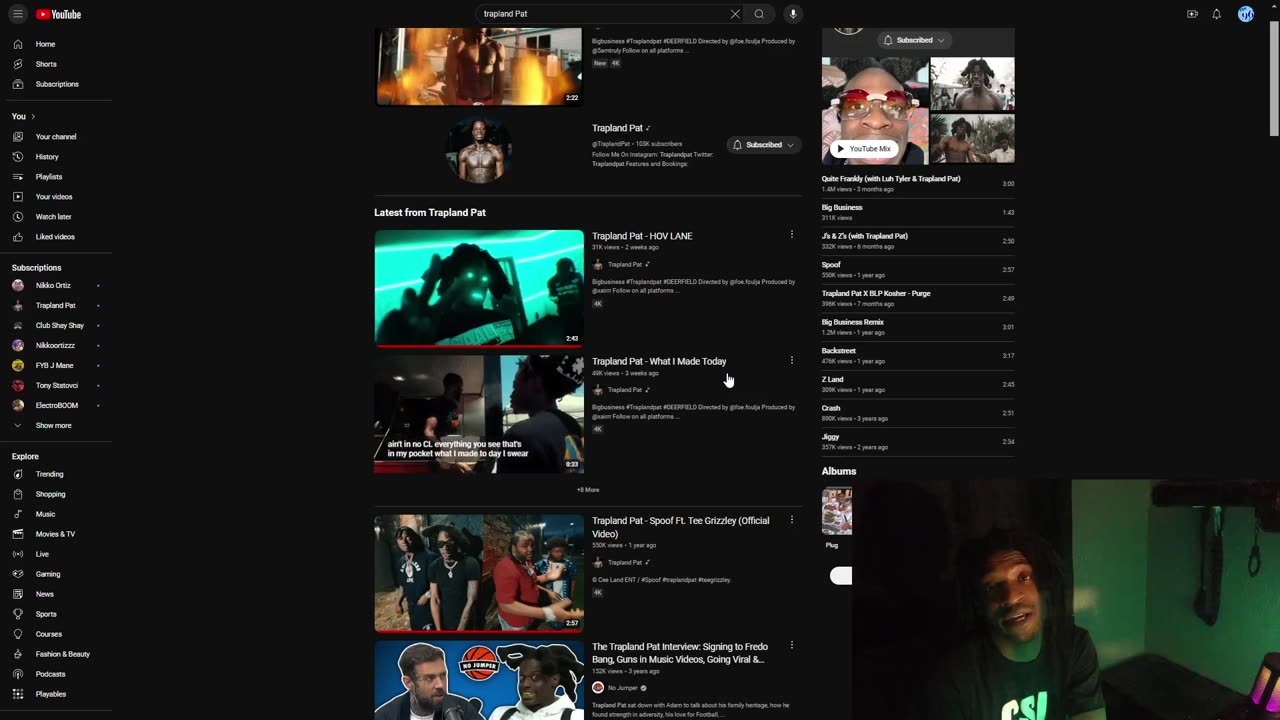Viewport: 1280px width, 720px height.
Task: Play 'Big Business Remix' track
Action: tap(918, 327)
